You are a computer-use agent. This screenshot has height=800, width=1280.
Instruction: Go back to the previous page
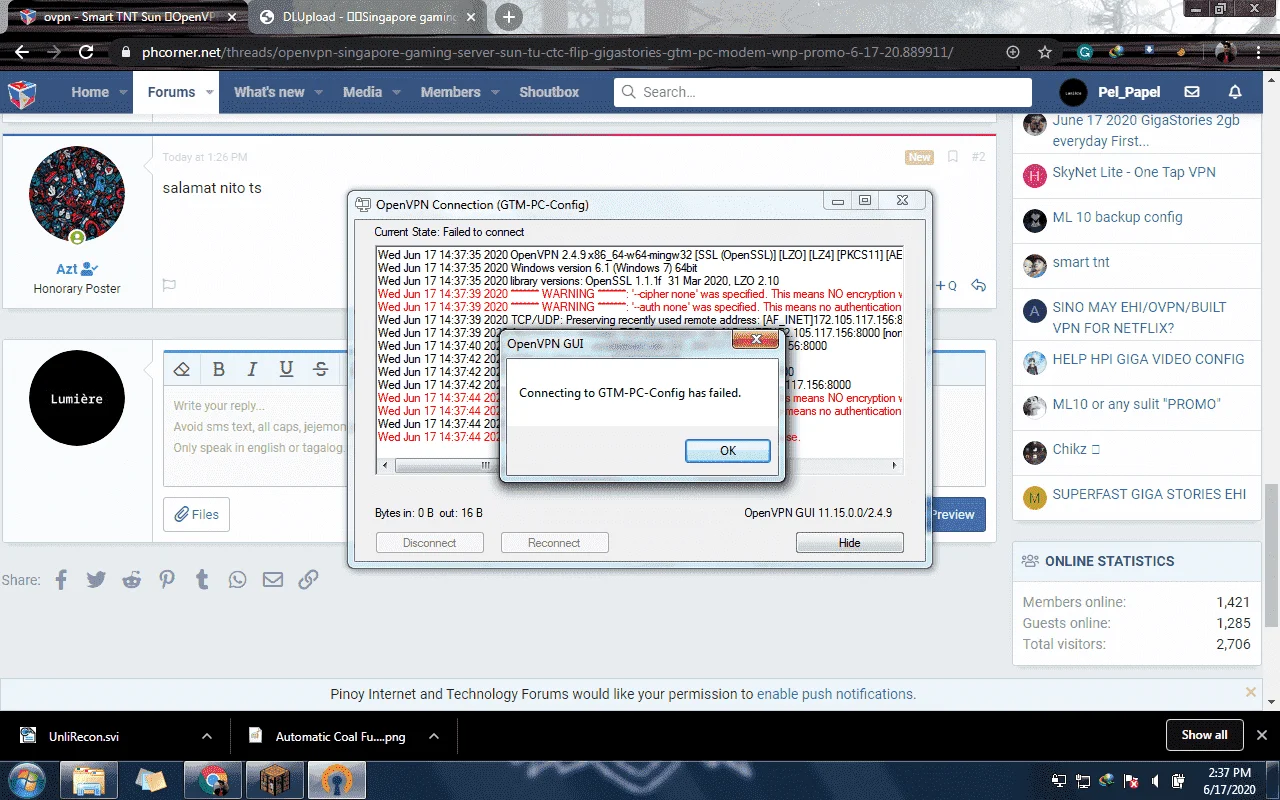[x=22, y=52]
